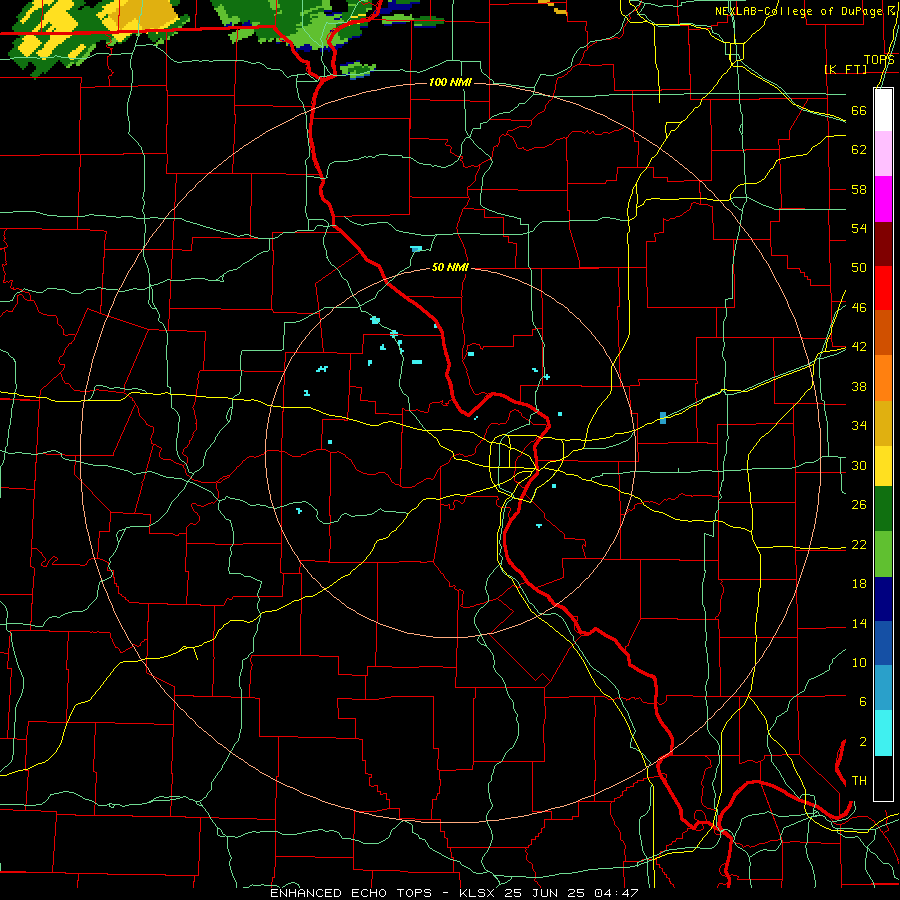Click the '50 NMI' range ring label

pyautogui.click(x=450, y=267)
